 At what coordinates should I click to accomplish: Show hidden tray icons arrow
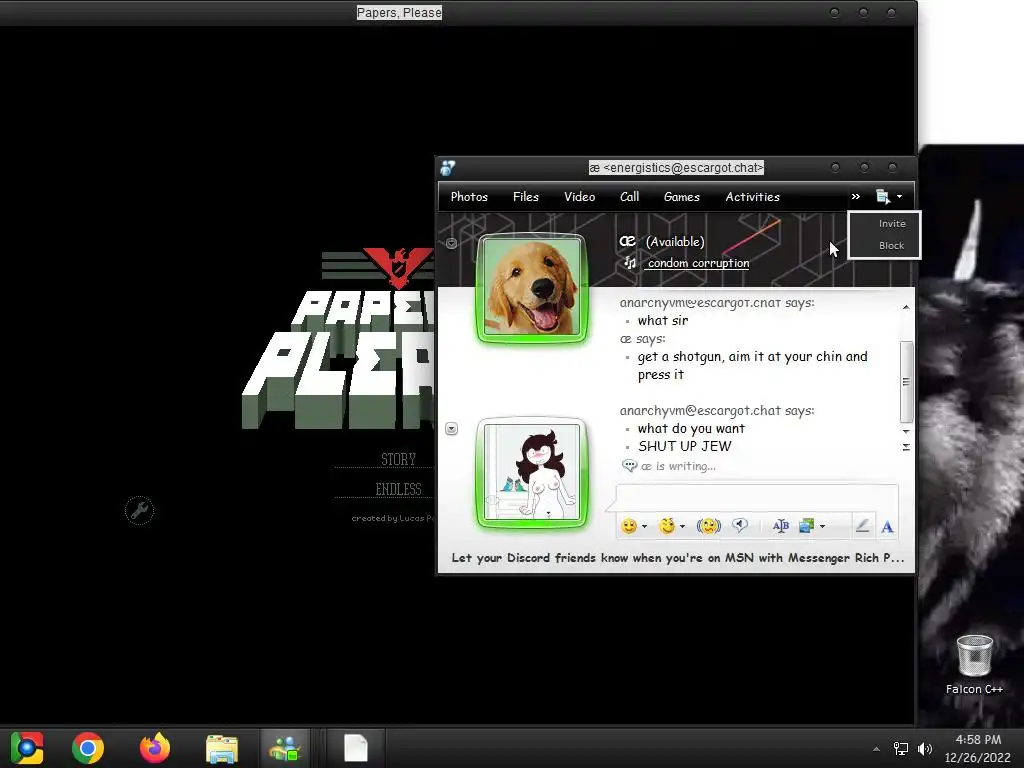click(876, 749)
